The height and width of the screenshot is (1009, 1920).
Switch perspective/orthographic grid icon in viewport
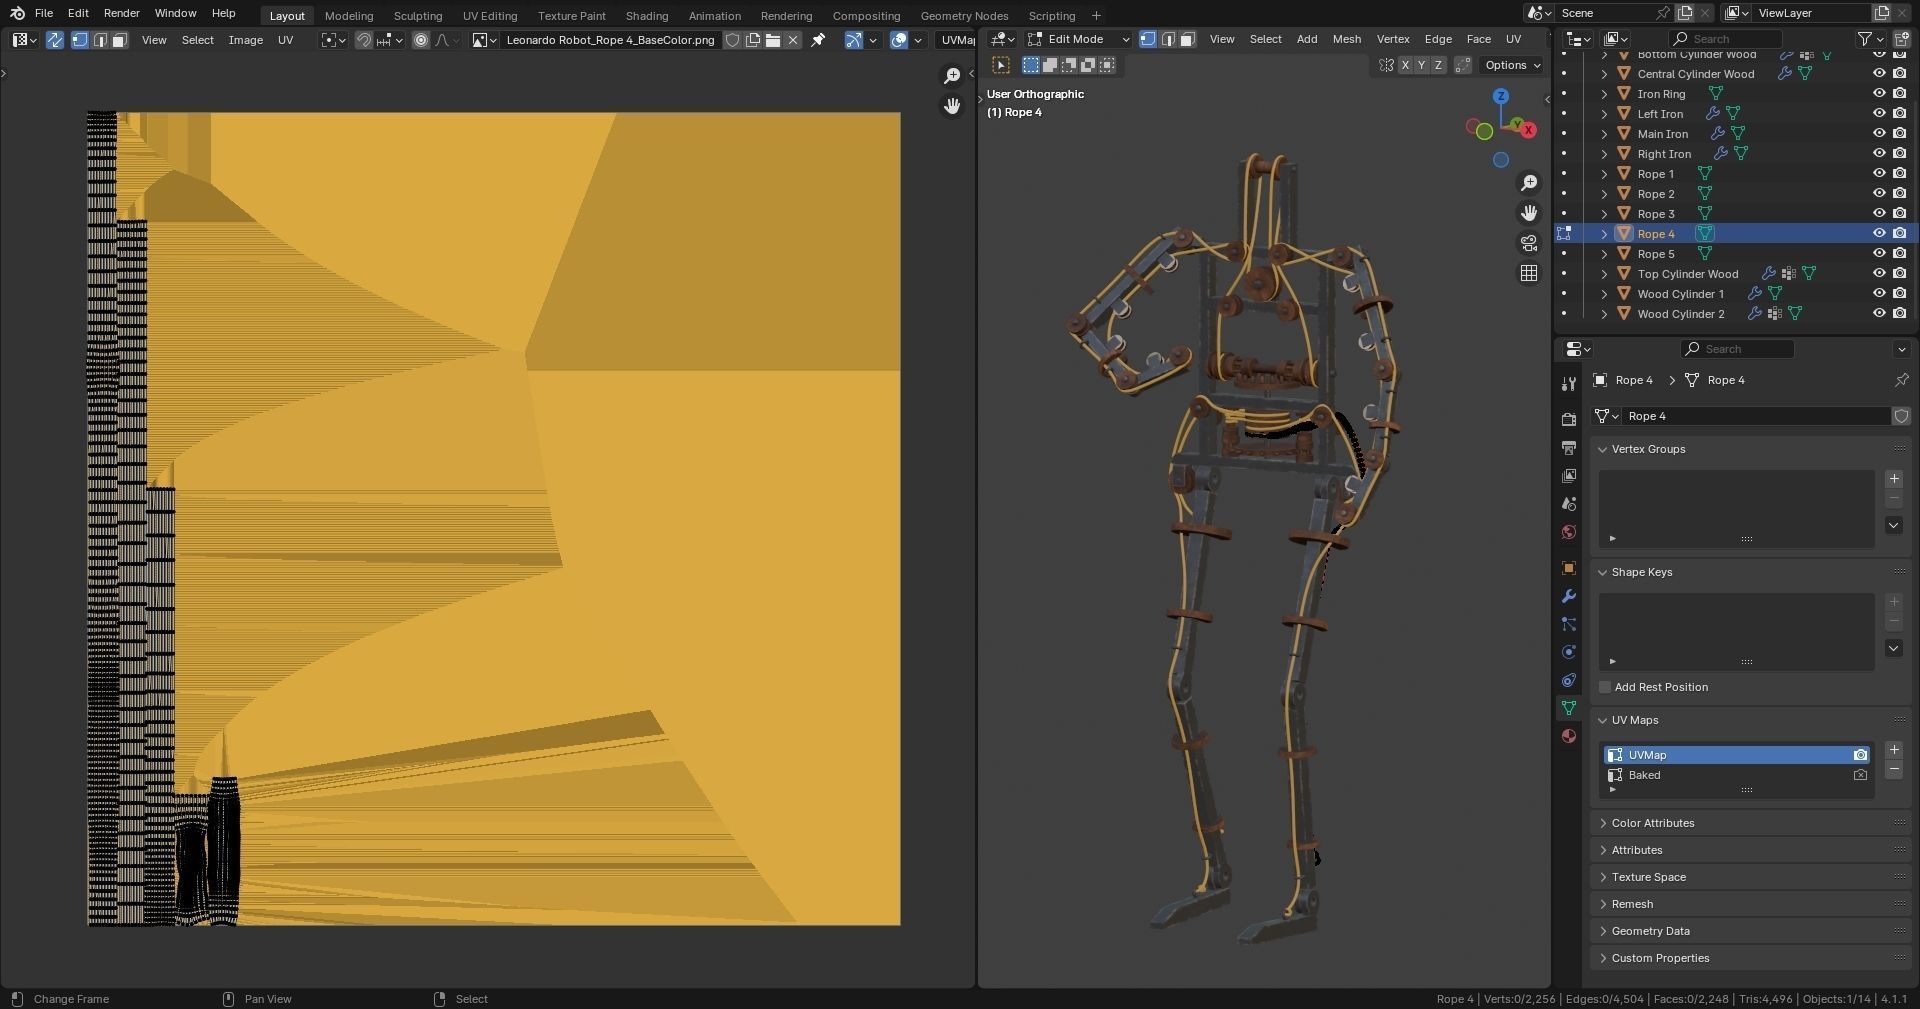[x=1529, y=273]
